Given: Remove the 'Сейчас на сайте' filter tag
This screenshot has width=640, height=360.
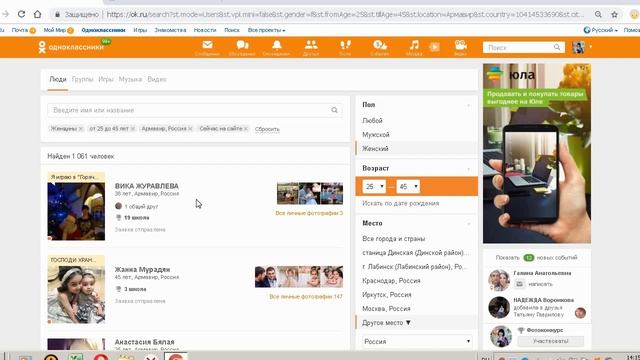Looking at the screenshot, I should [x=246, y=129].
